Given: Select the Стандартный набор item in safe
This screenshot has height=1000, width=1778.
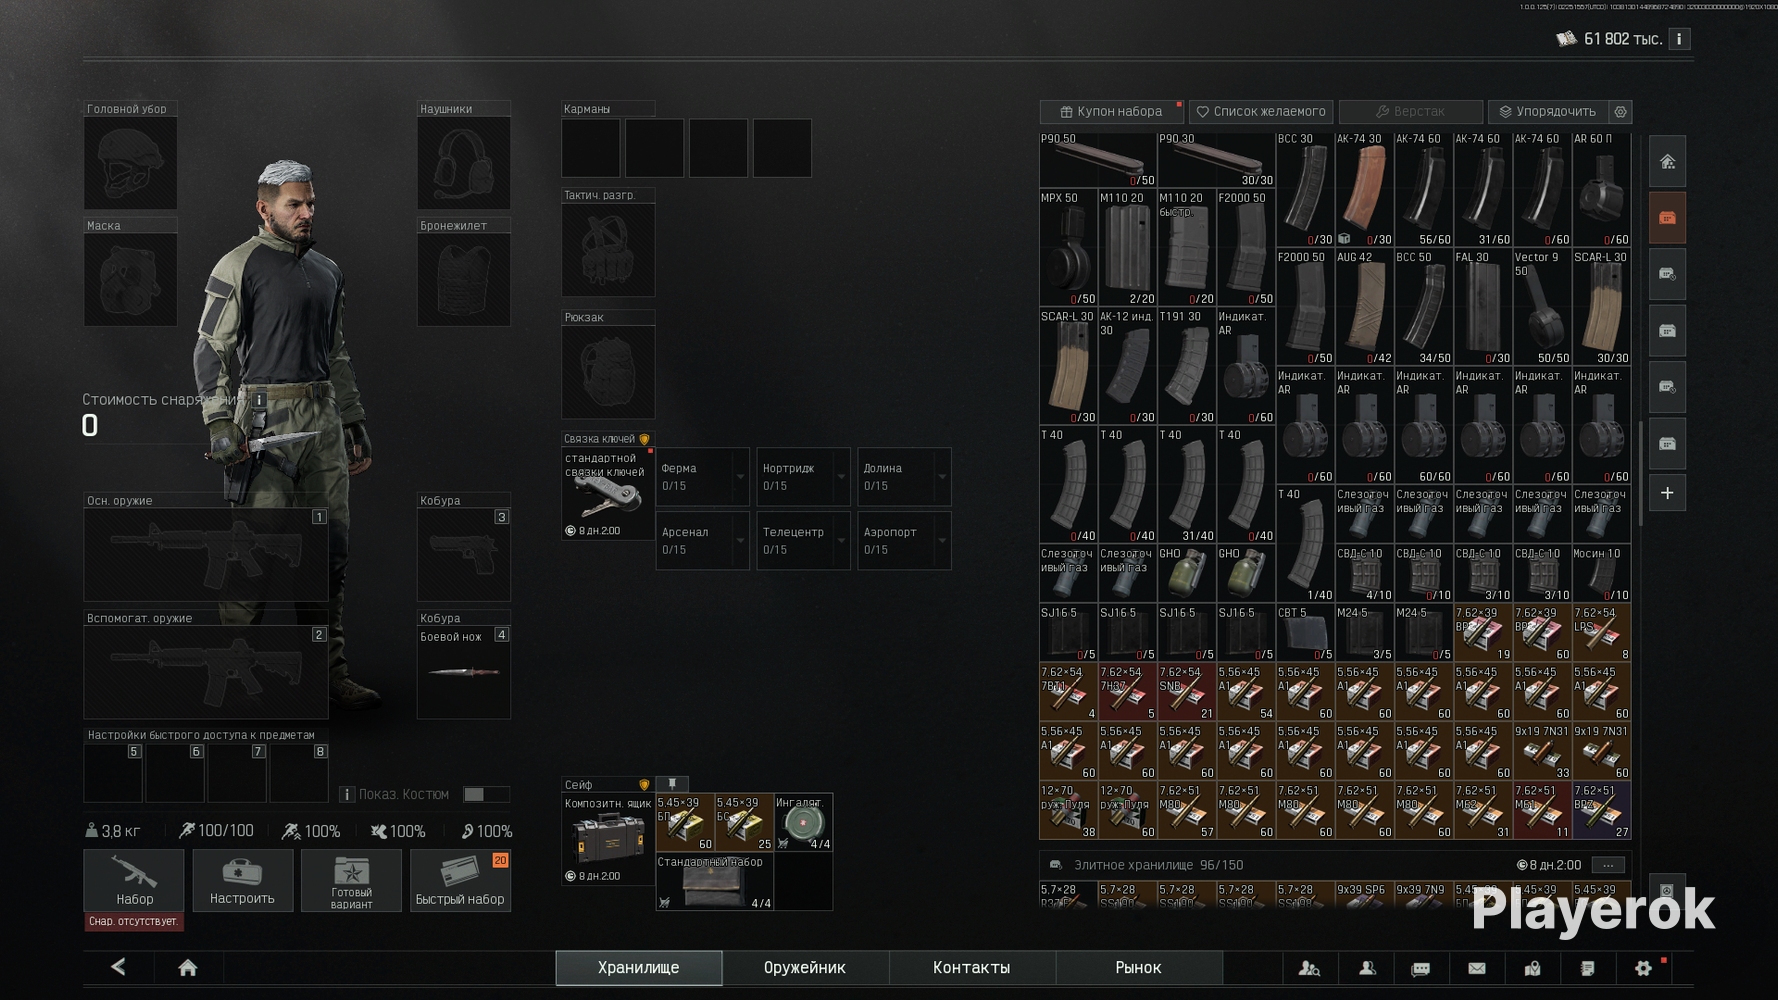Looking at the screenshot, I should tap(714, 882).
